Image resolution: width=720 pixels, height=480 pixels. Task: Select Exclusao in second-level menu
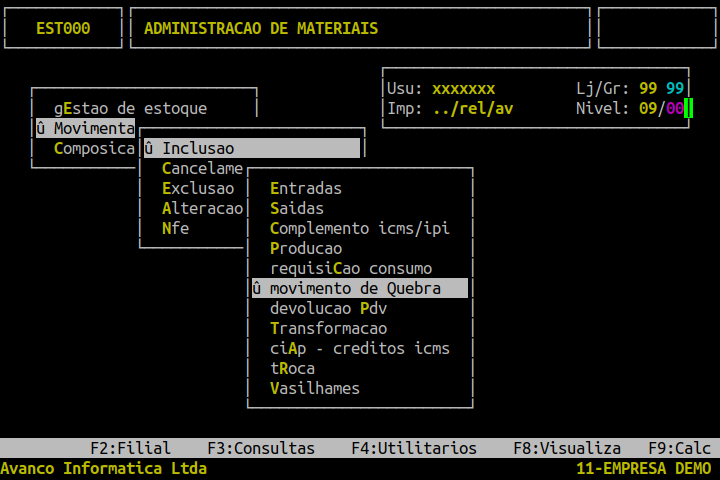tap(198, 188)
